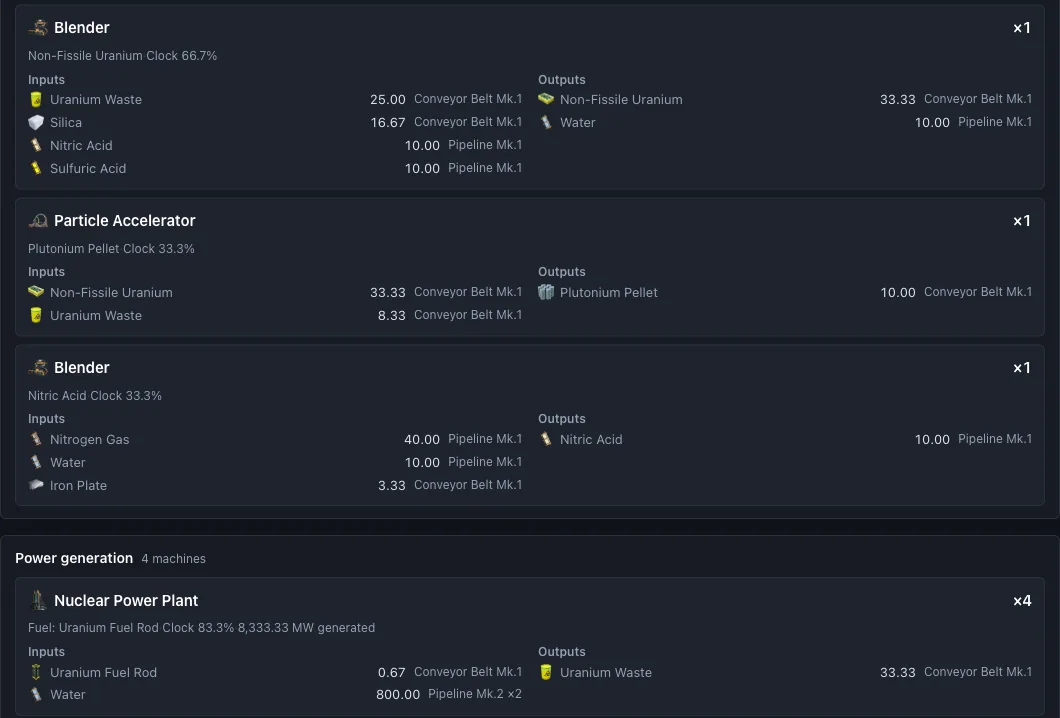The height and width of the screenshot is (718, 1060).
Task: Click the Plutonium Pellet output icon
Action: [x=546, y=292]
